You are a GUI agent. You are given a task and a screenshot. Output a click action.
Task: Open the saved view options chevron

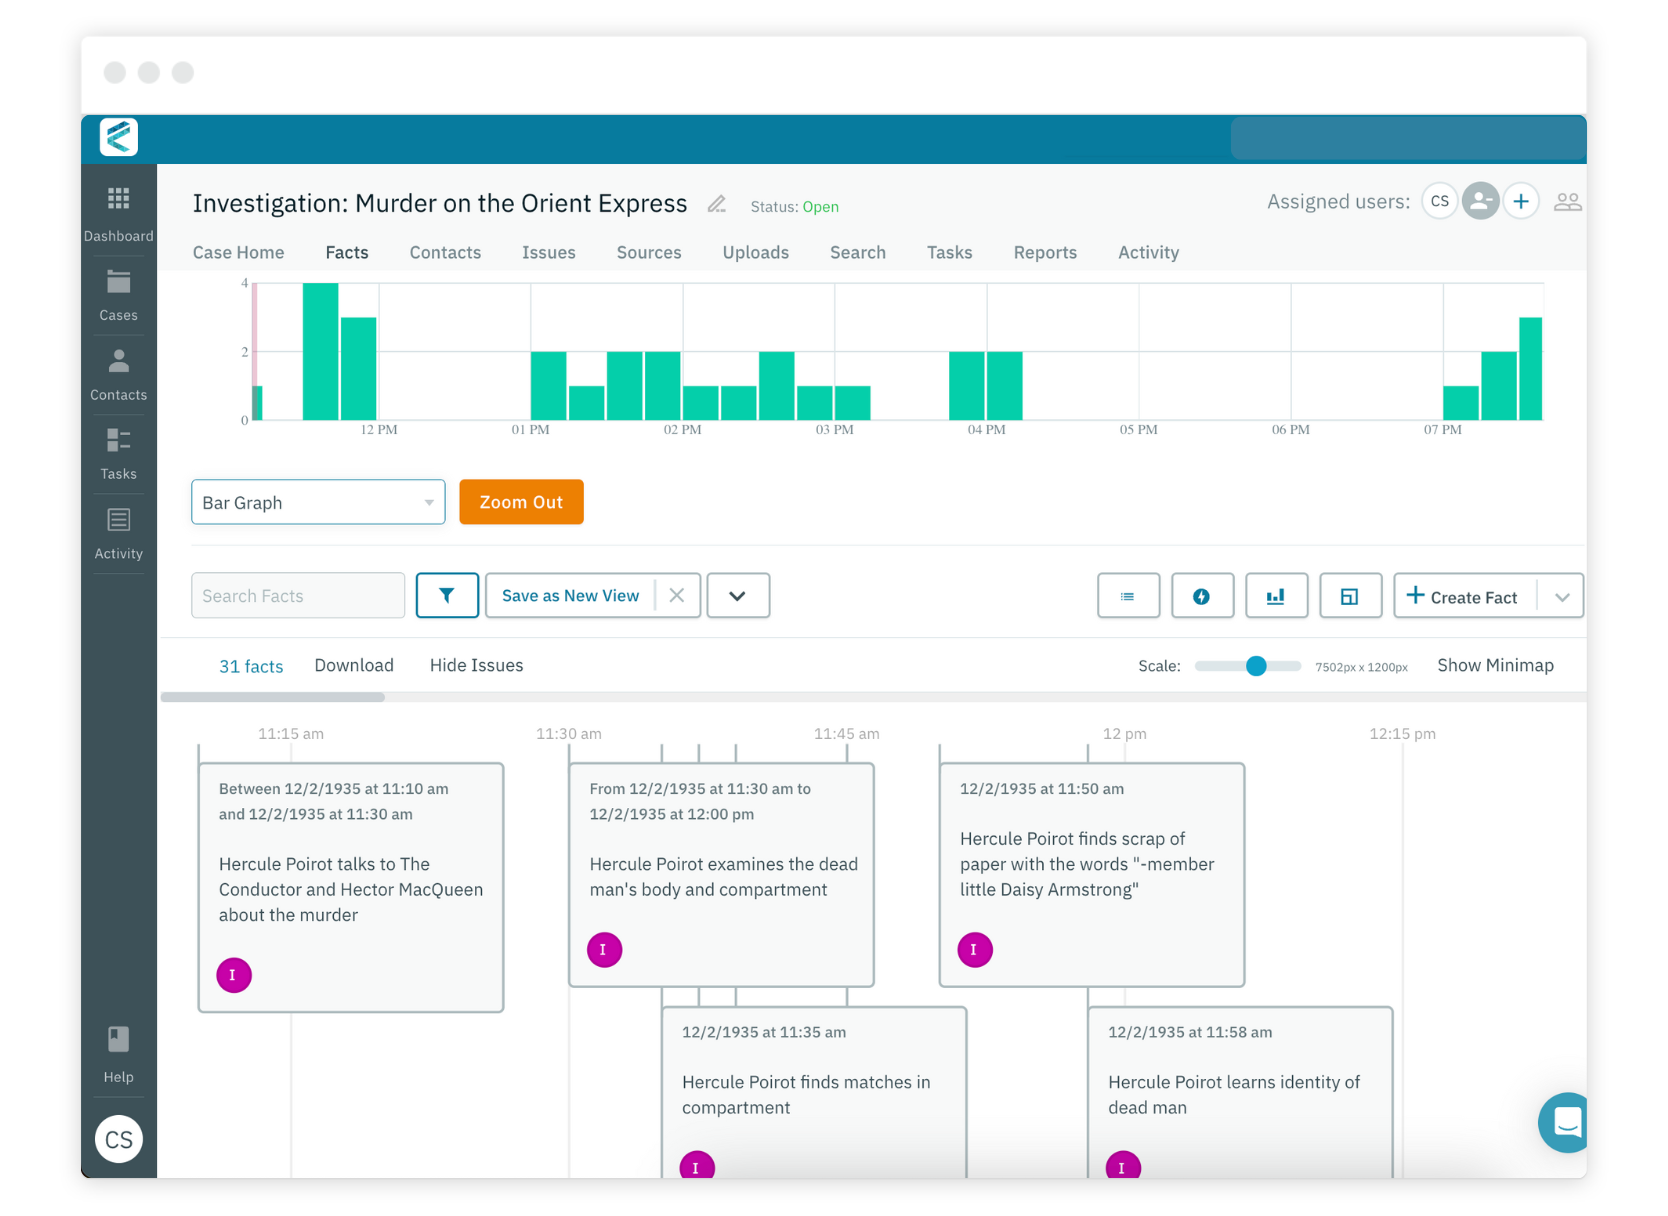738,595
